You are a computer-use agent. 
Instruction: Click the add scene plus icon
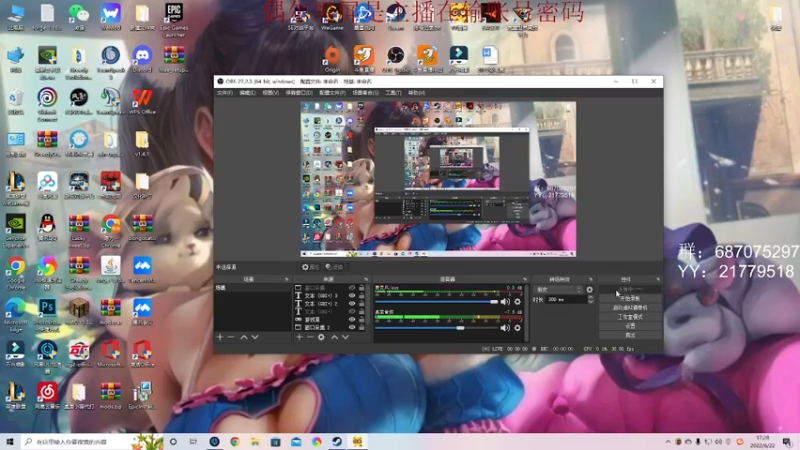220,337
